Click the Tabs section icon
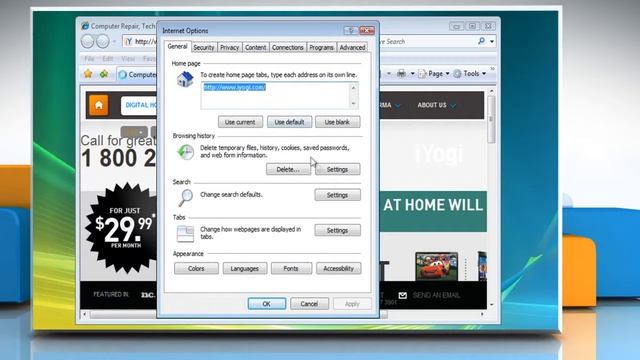The height and width of the screenshot is (360, 640). 185,234
